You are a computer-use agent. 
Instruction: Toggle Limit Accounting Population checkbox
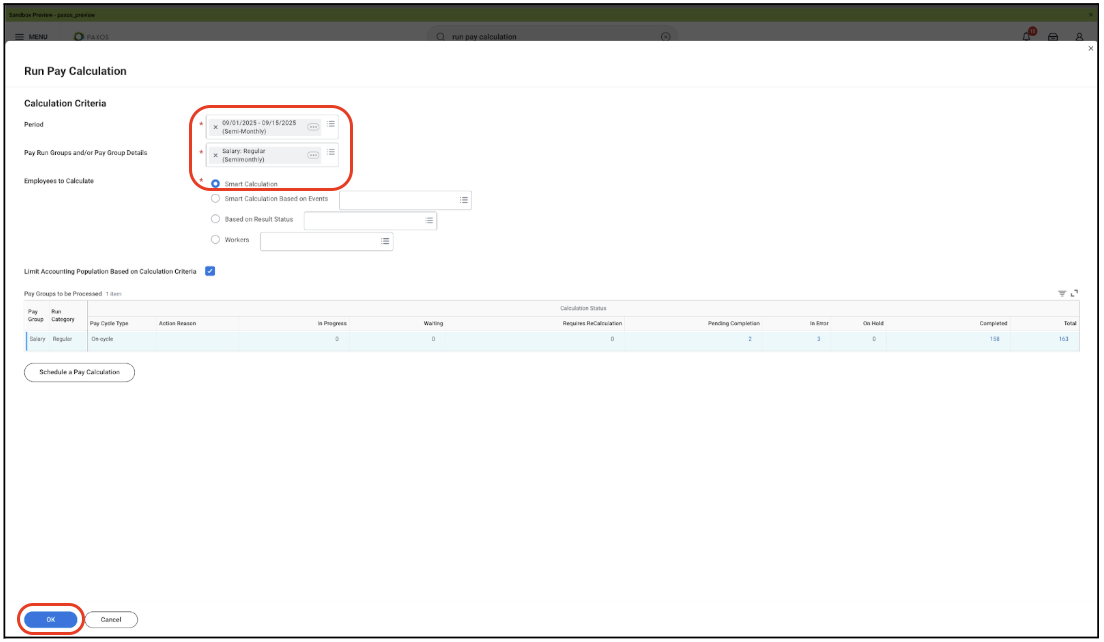210,271
